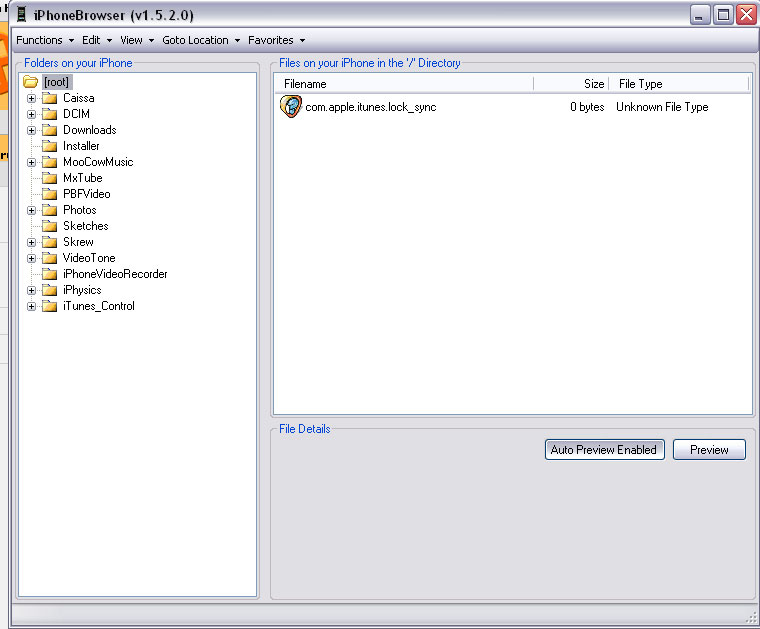Expand the MooCowMusic folder node
Viewport: 760px width, 629px height.
[x=32, y=162]
